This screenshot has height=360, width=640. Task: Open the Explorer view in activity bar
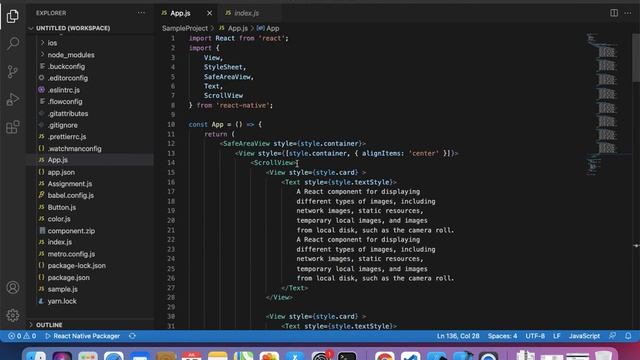pyautogui.click(x=13, y=16)
